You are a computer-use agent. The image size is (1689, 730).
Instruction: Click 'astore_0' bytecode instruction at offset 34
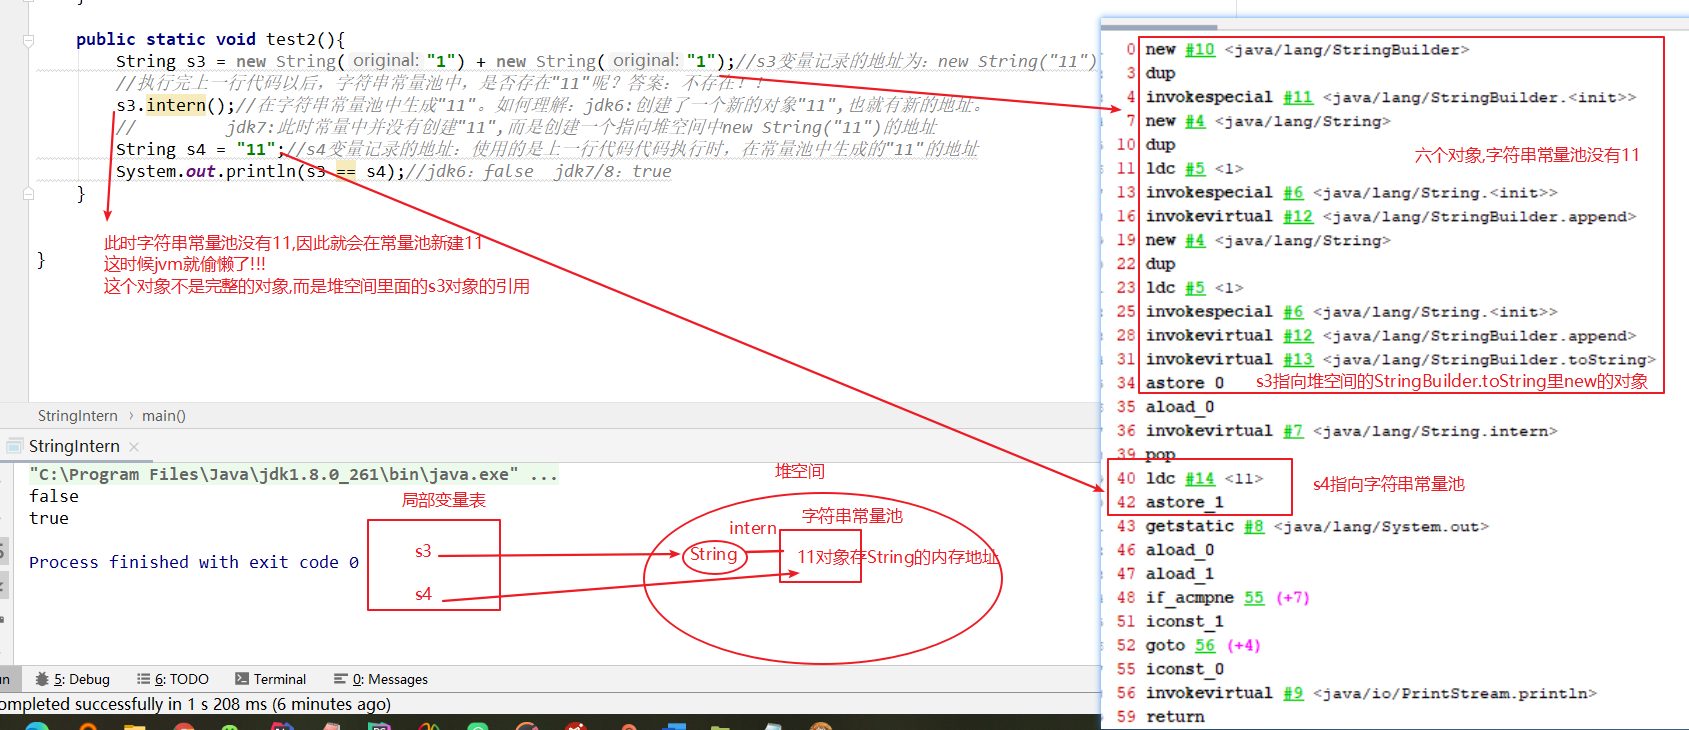tap(1185, 383)
